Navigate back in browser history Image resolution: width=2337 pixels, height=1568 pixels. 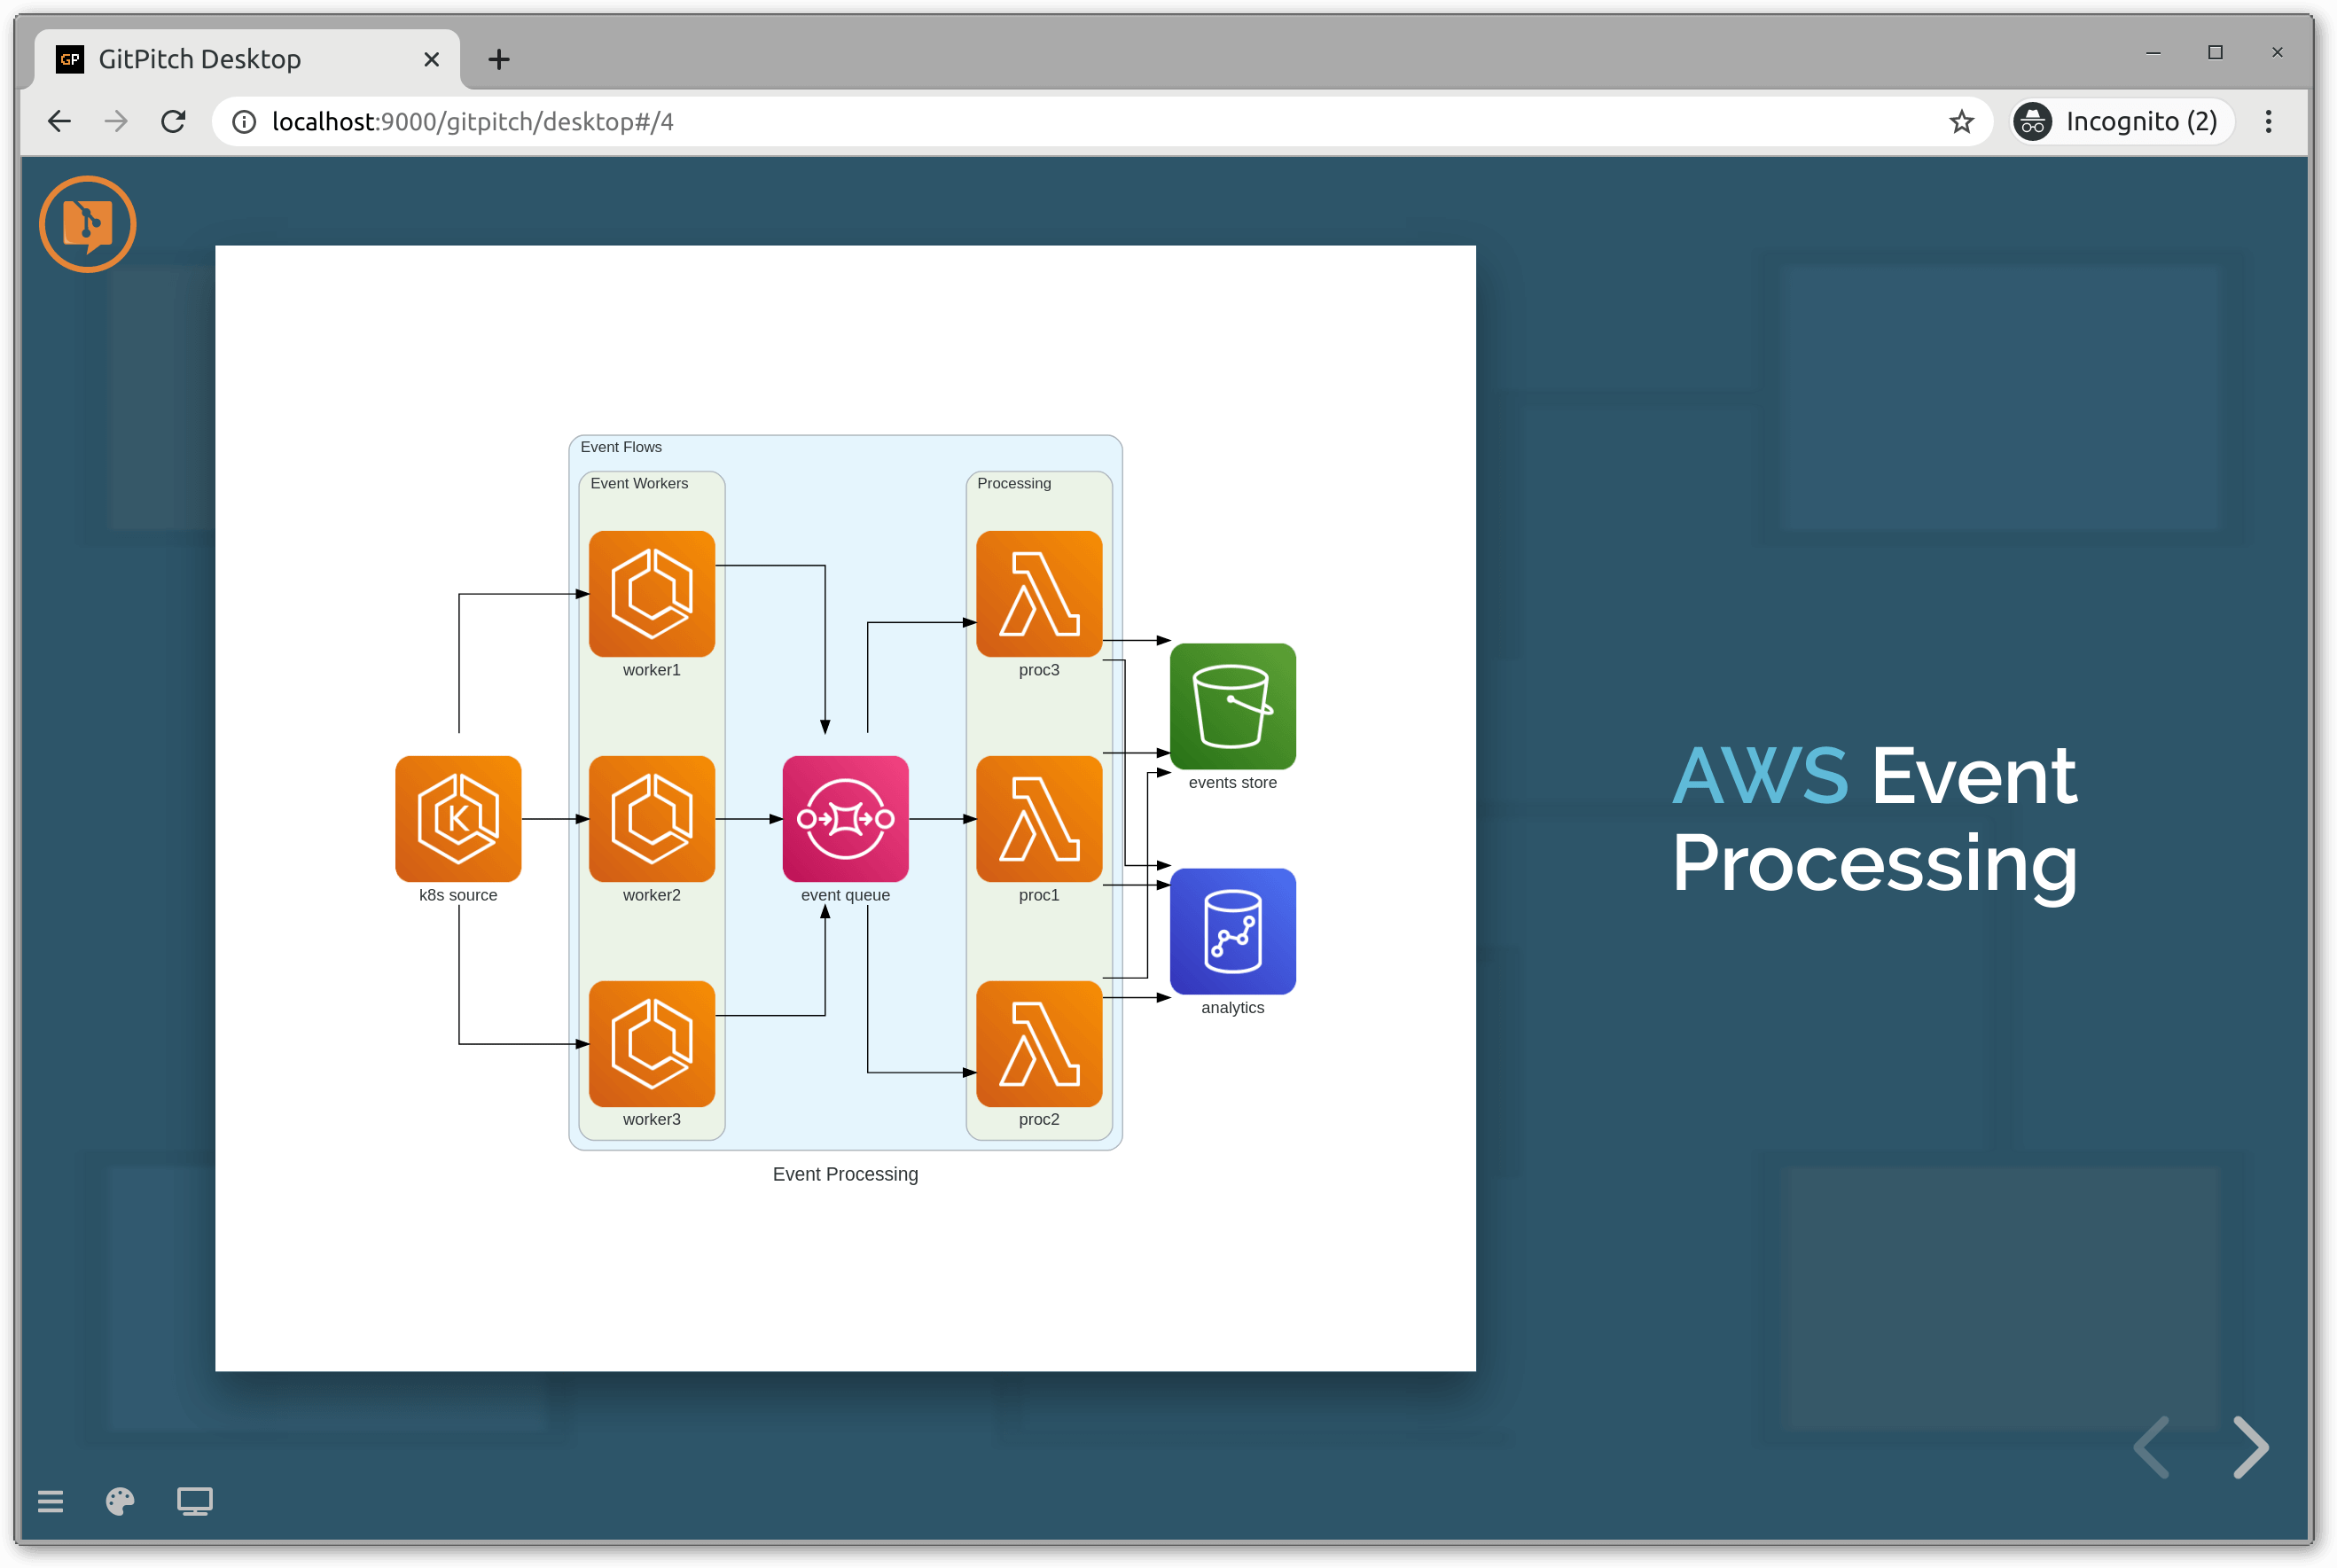pos(59,121)
